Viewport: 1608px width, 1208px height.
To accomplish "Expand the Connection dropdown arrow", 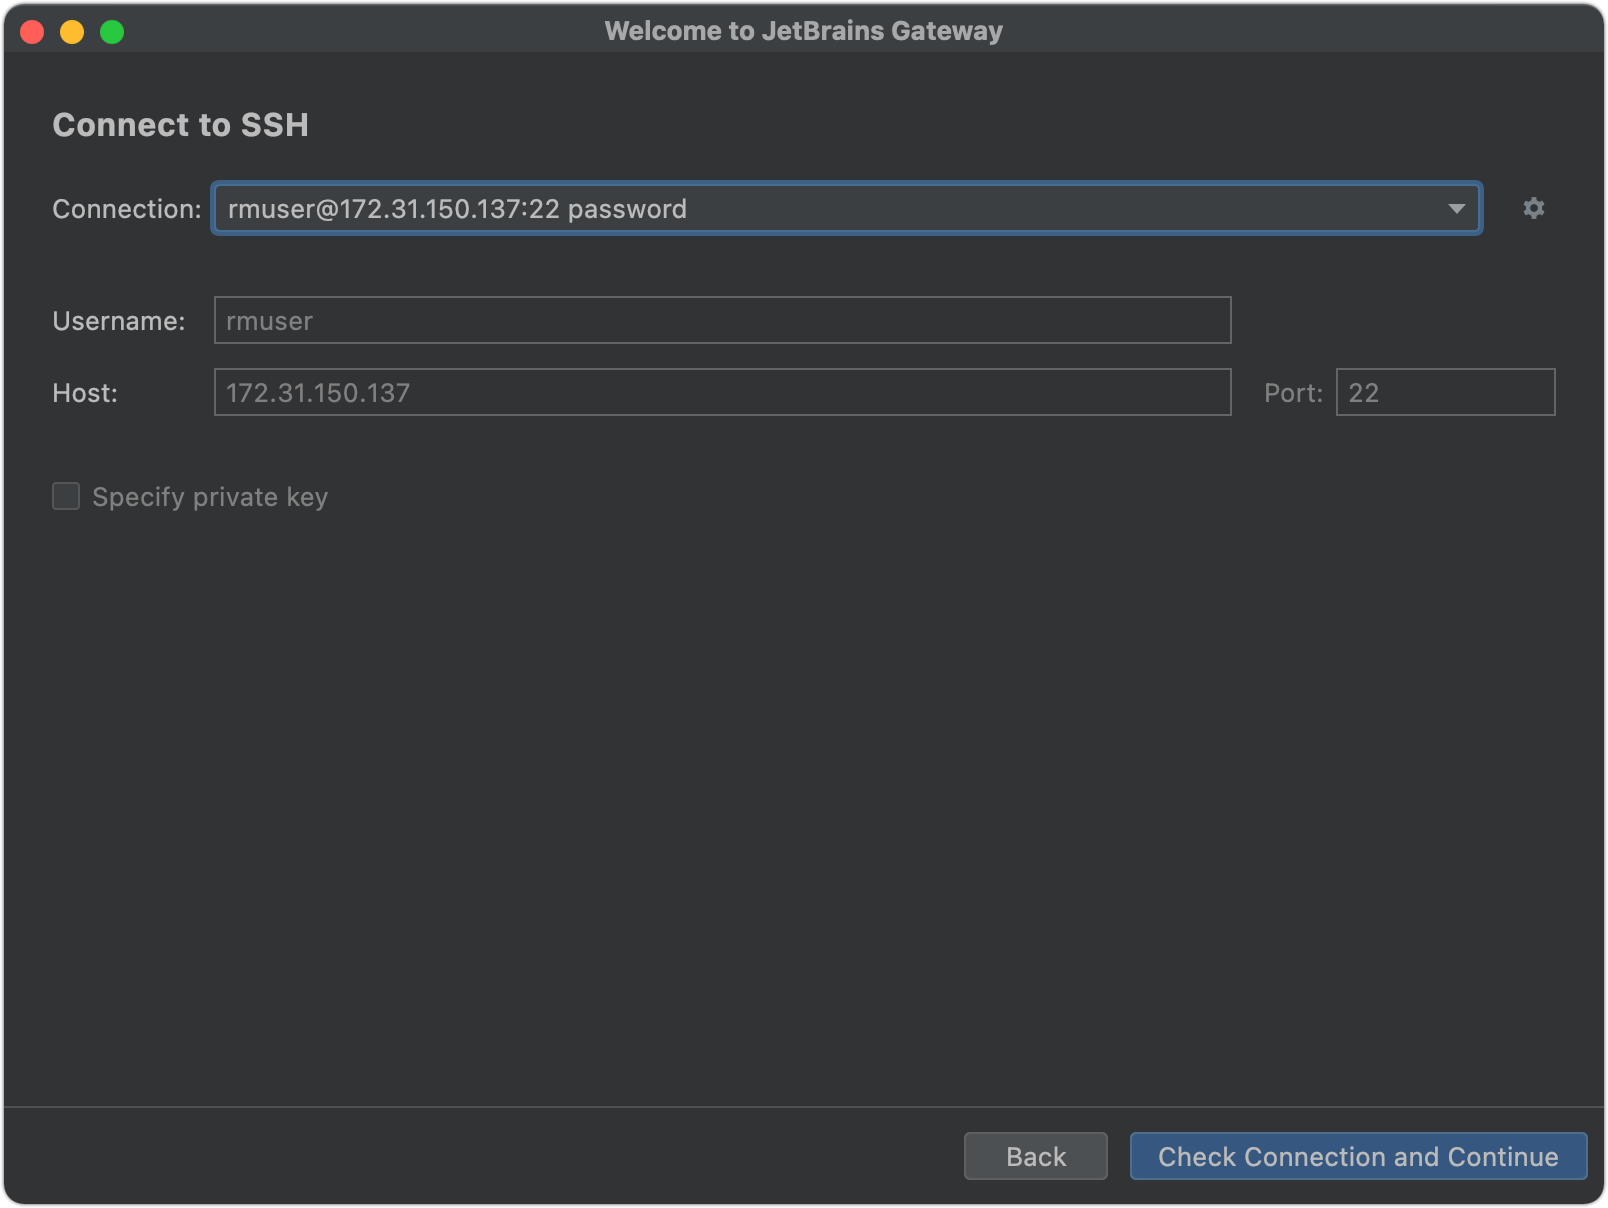I will 1456,209.
